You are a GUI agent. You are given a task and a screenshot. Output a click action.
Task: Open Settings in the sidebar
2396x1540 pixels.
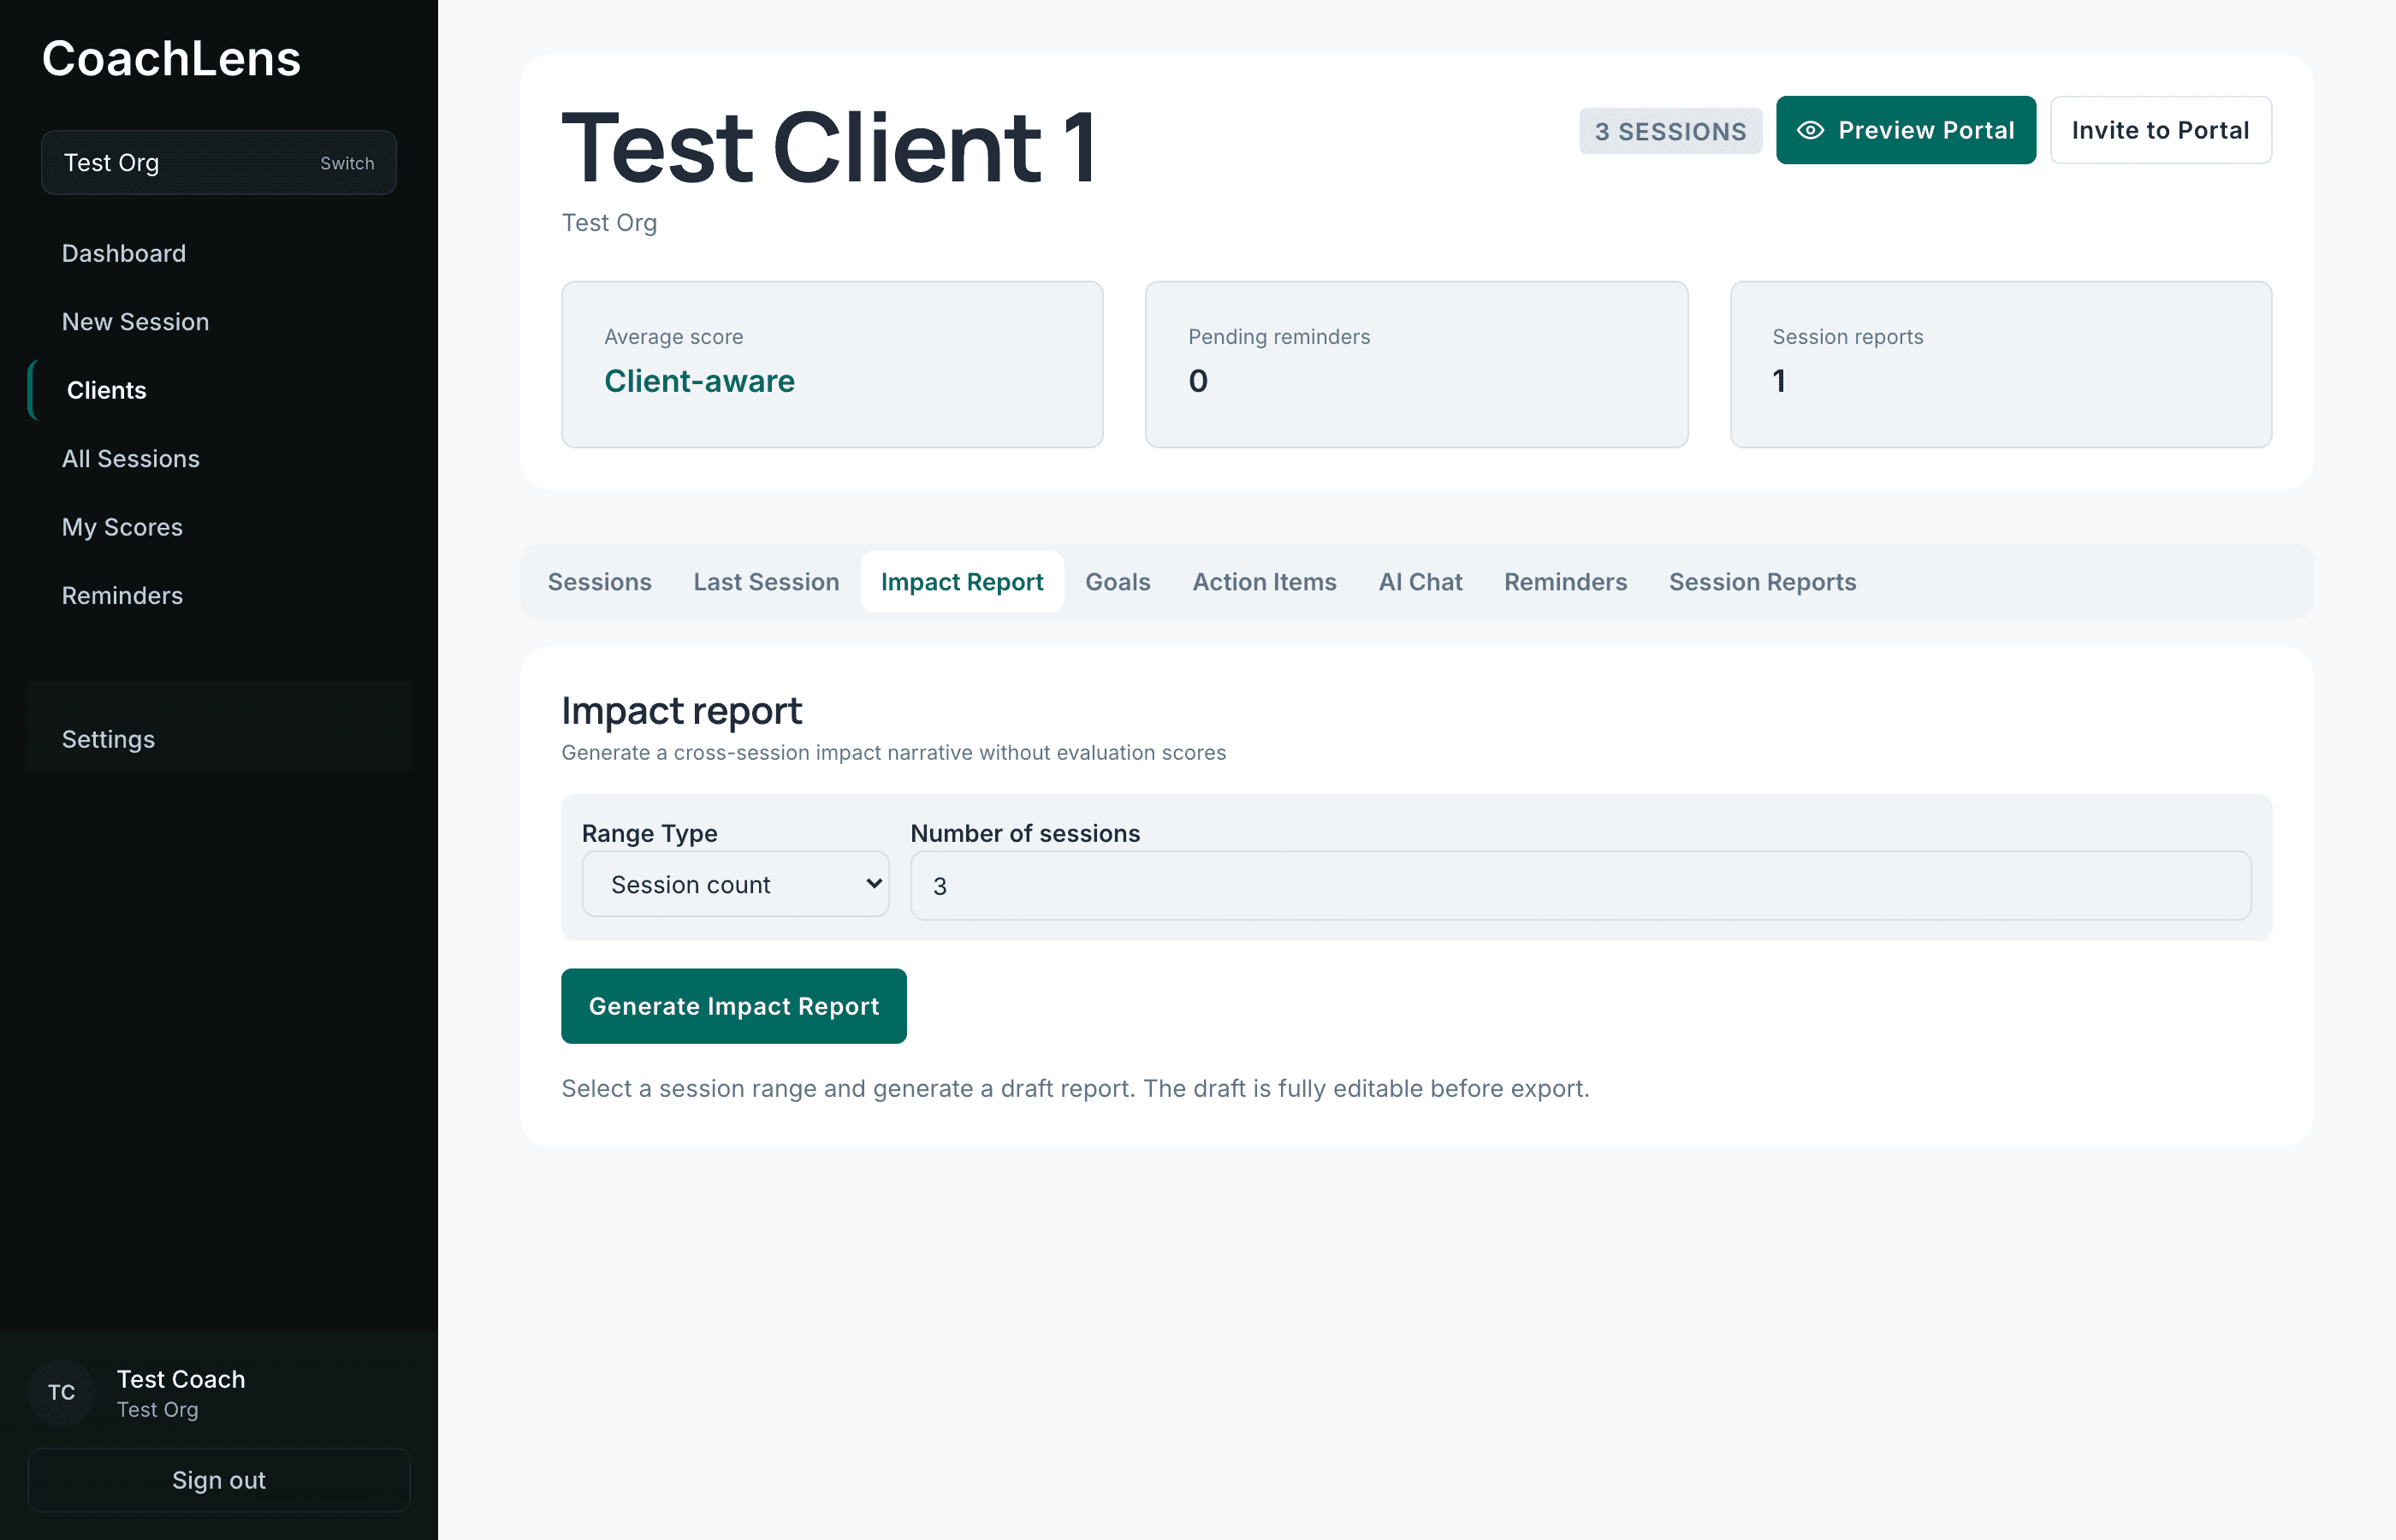(x=219, y=739)
